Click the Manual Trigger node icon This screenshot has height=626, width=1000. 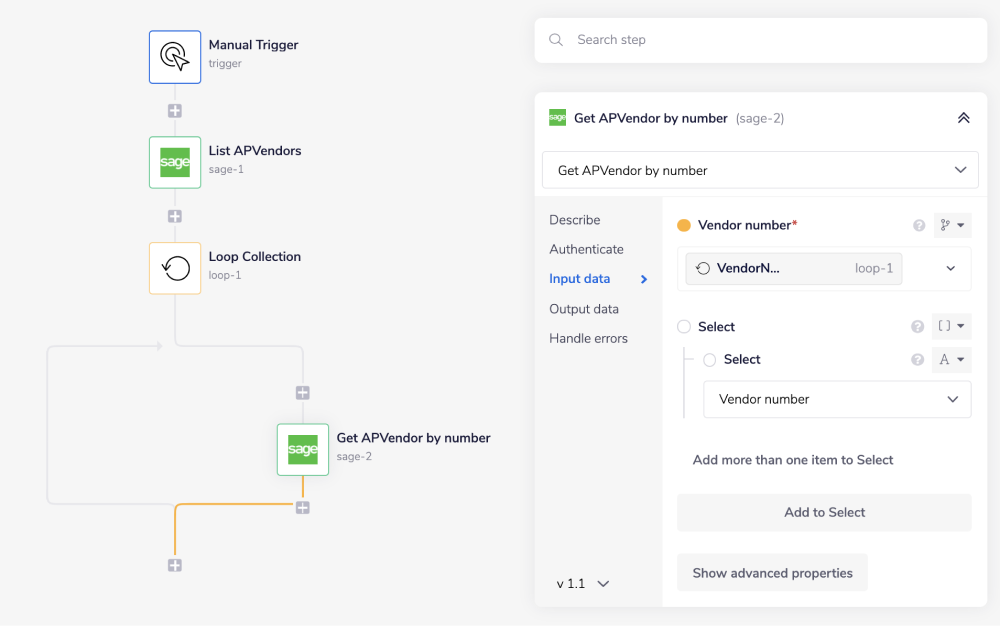click(175, 56)
